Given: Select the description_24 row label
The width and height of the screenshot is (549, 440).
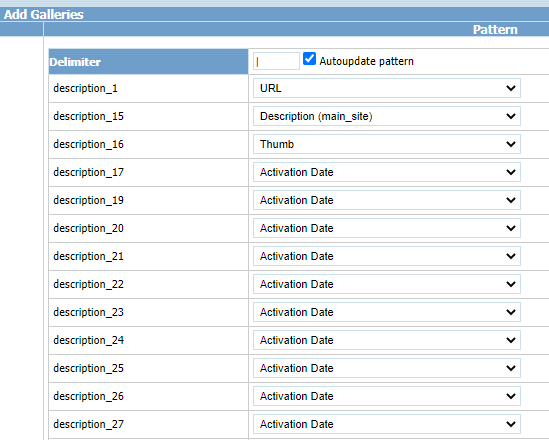Looking at the screenshot, I should click(88, 341).
